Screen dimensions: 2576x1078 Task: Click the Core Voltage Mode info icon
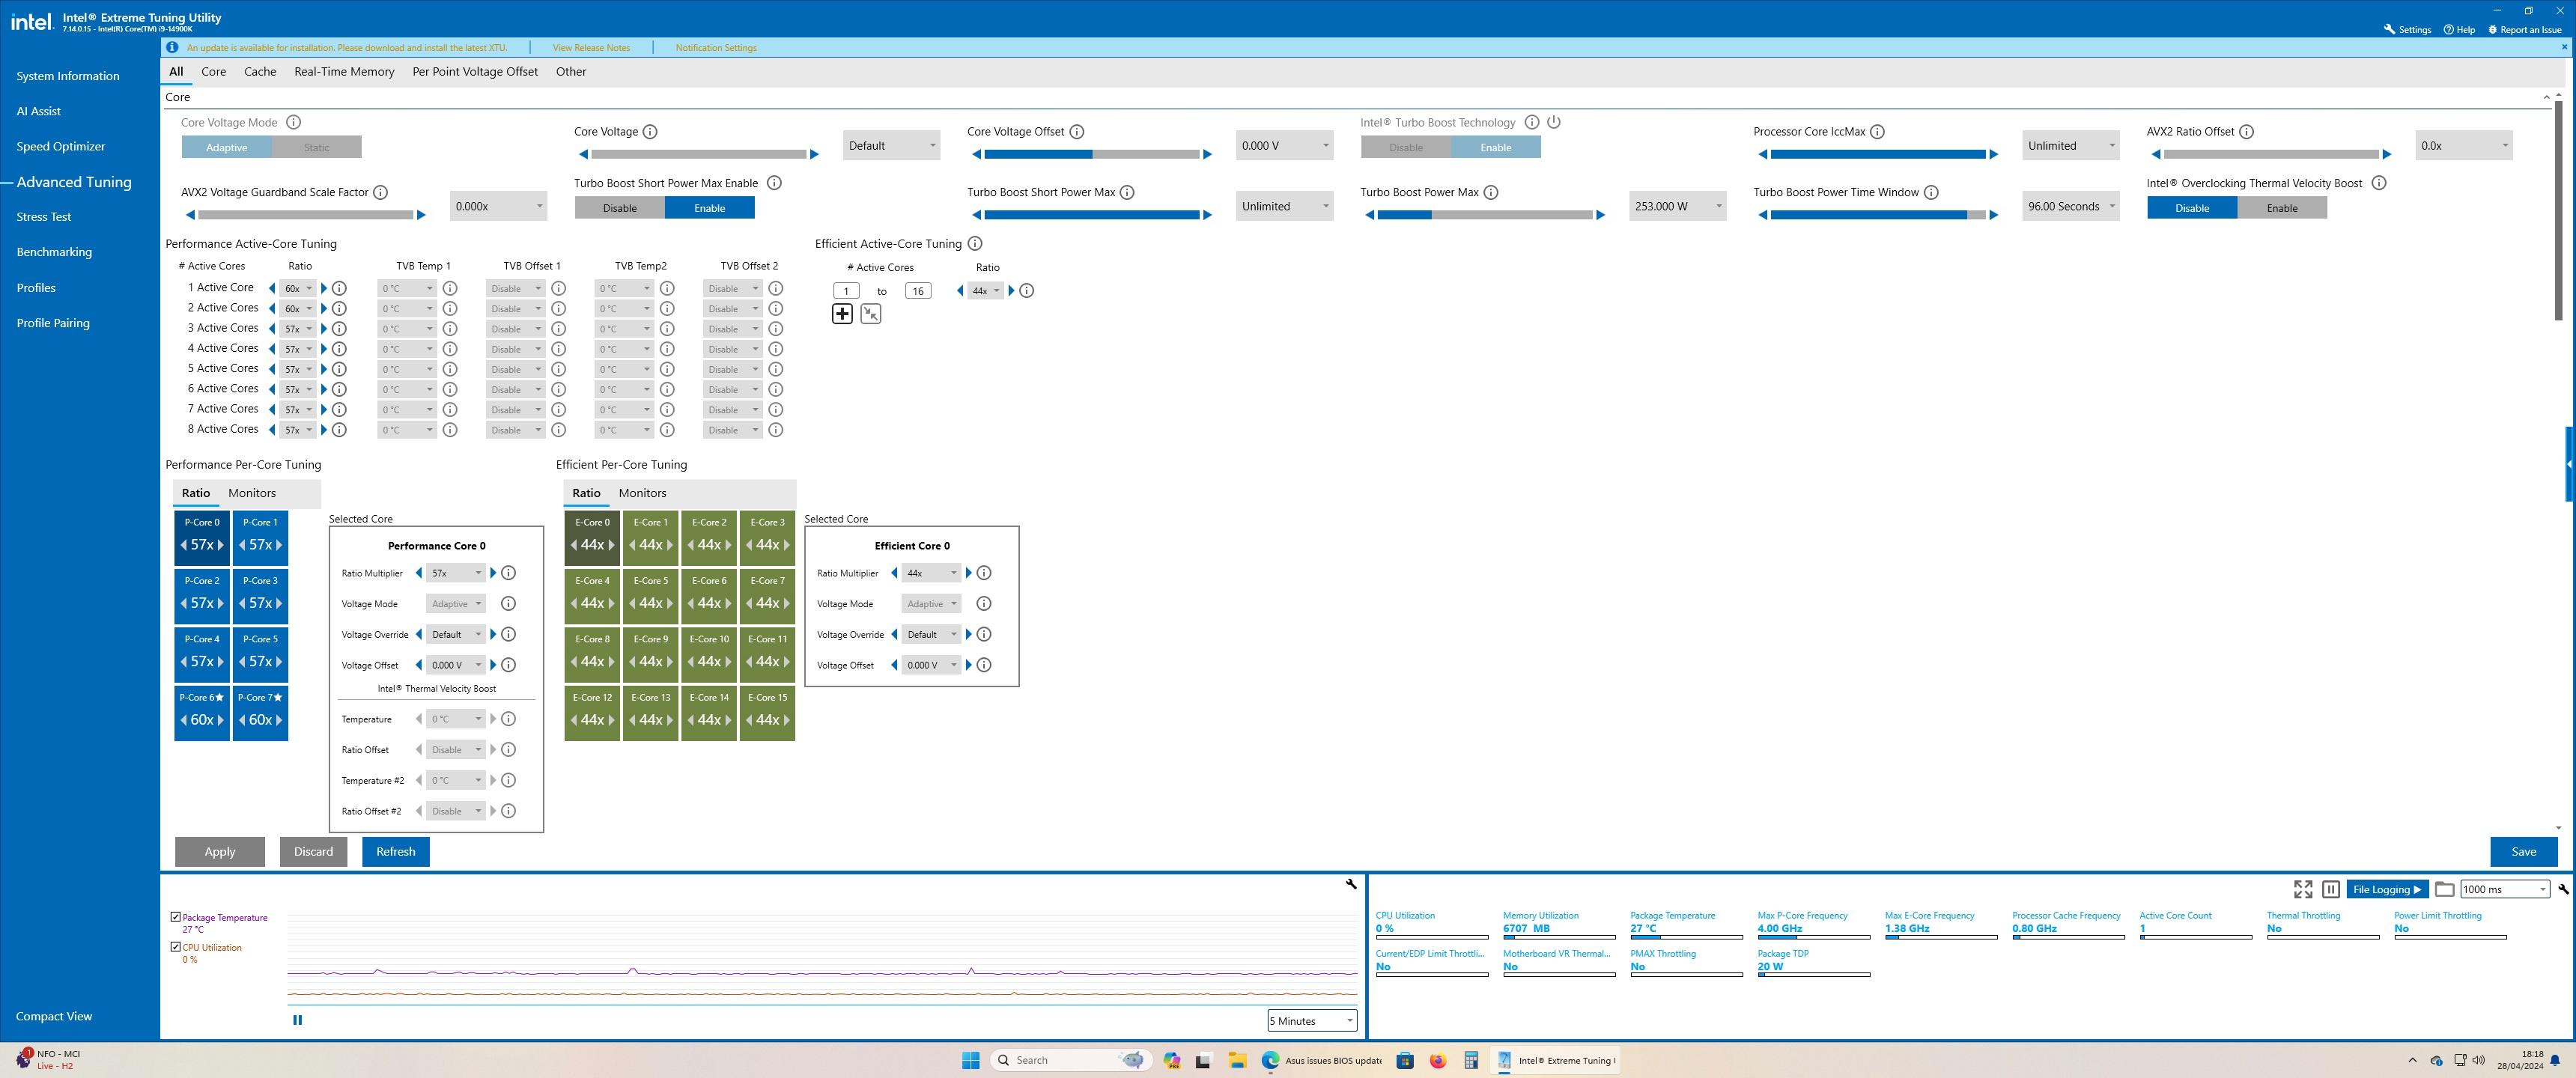tap(293, 122)
